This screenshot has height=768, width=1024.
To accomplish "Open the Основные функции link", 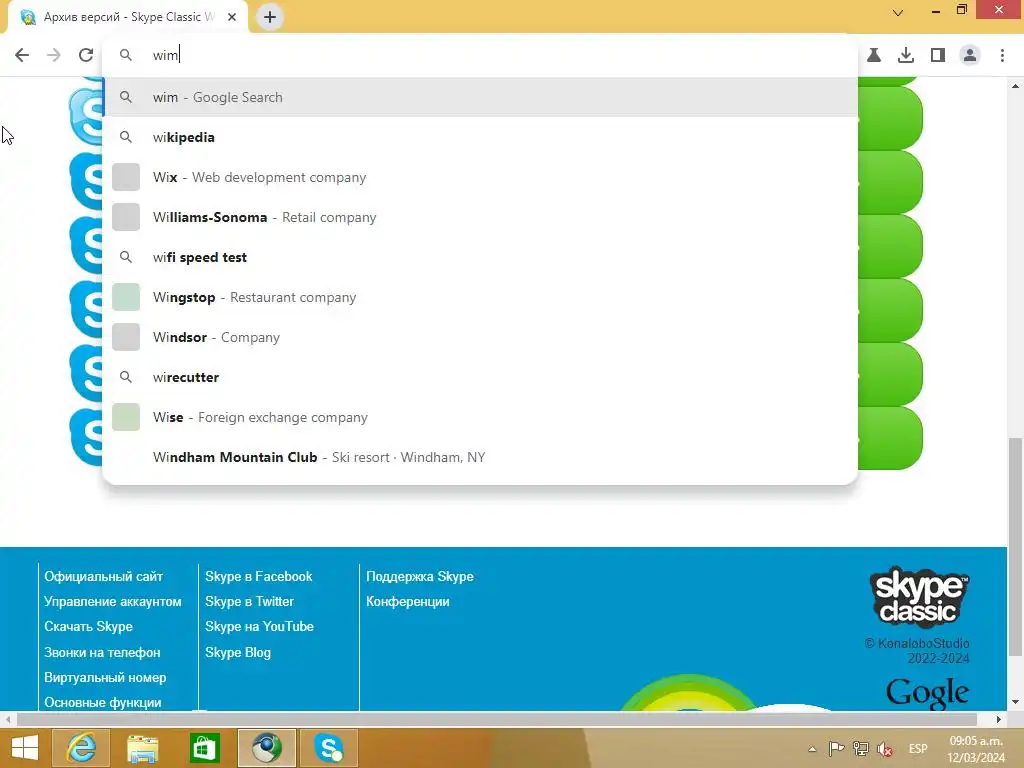I will tap(103, 702).
